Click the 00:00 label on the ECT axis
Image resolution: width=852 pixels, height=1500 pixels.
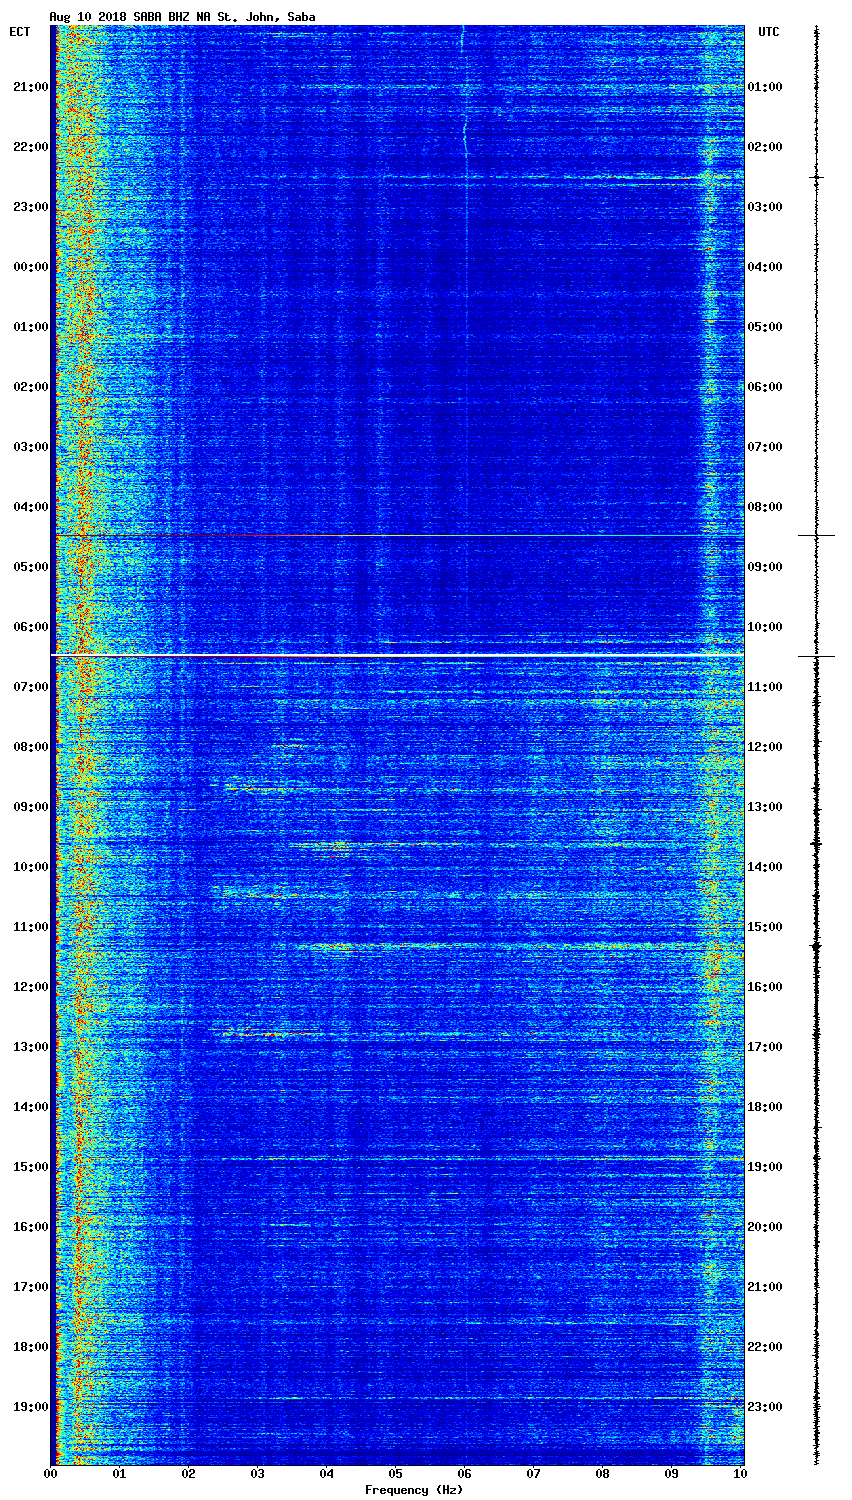tap(31, 267)
